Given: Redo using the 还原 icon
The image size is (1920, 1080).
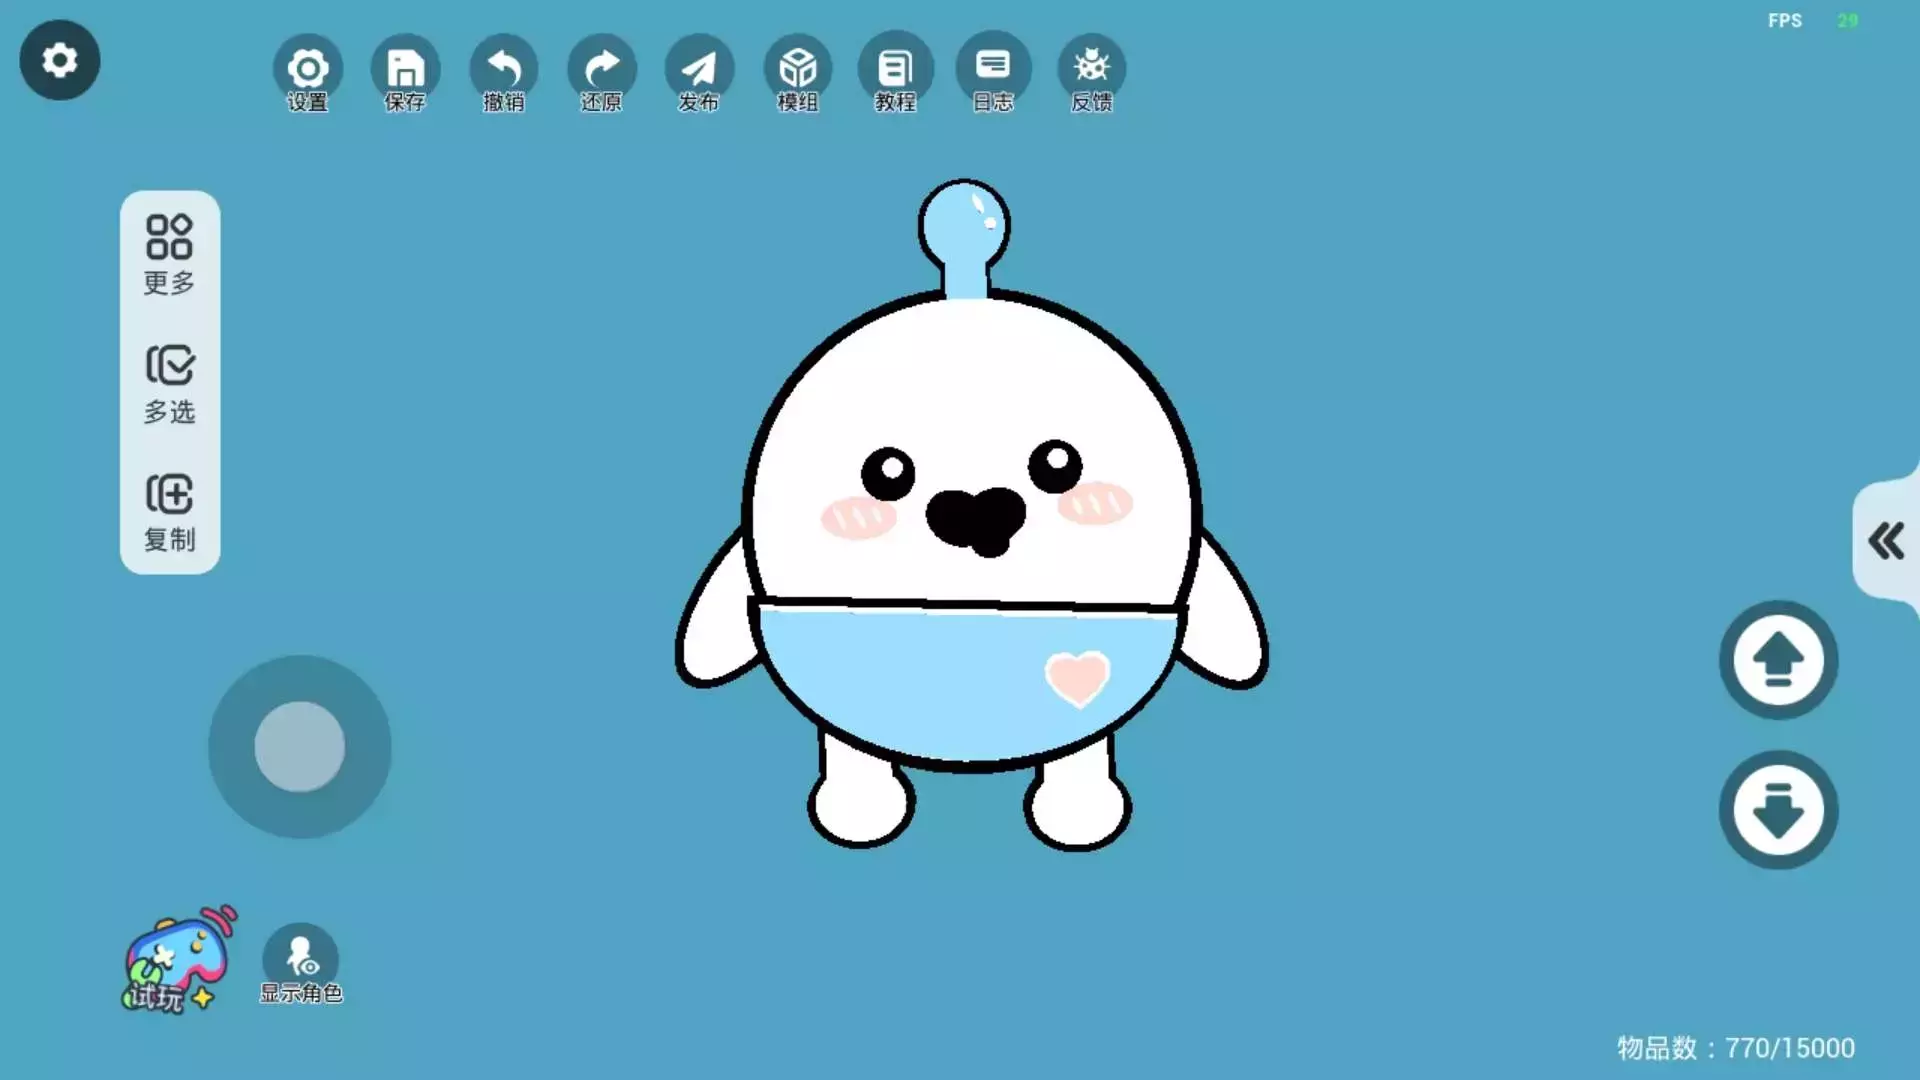Looking at the screenshot, I should [x=601, y=72].
